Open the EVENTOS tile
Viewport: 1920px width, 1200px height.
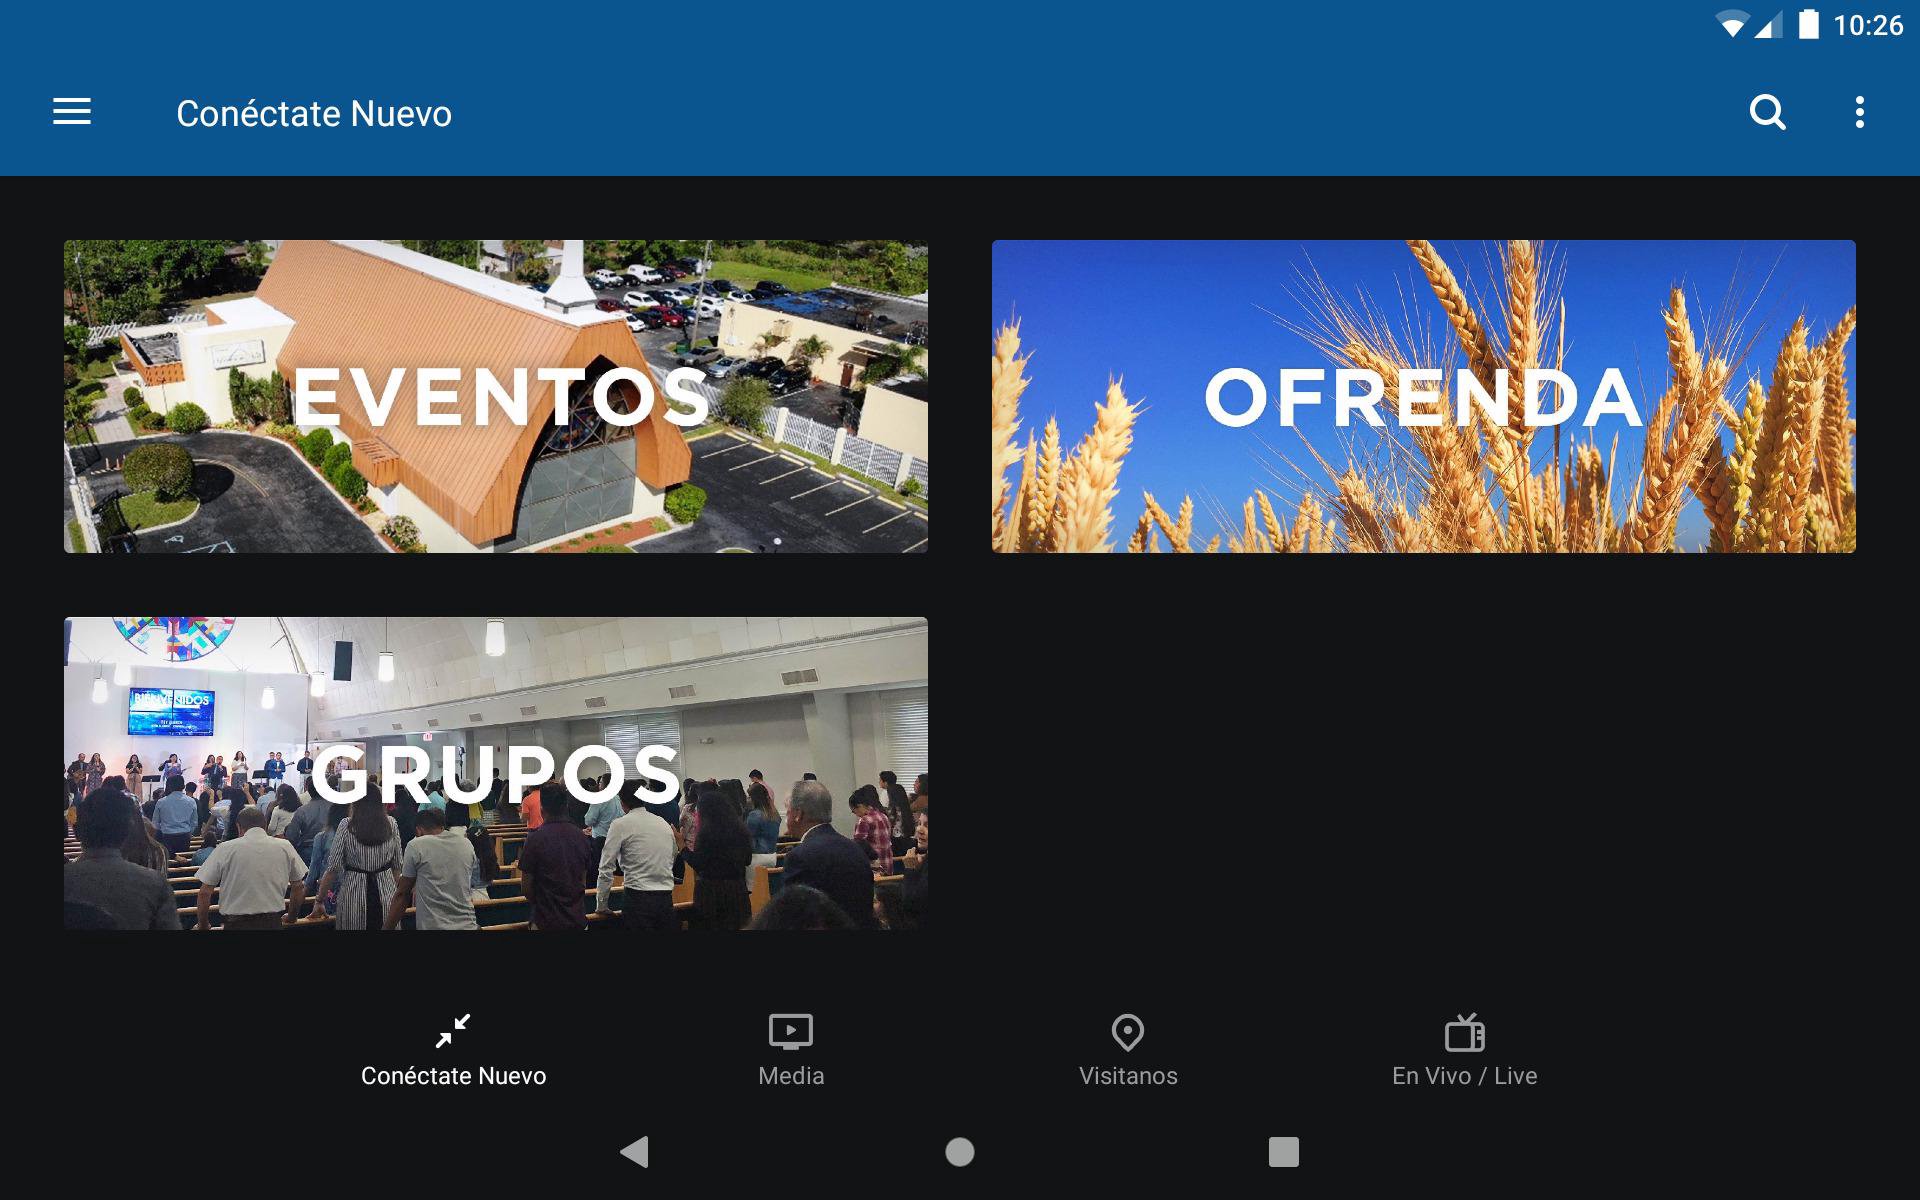[x=496, y=396]
